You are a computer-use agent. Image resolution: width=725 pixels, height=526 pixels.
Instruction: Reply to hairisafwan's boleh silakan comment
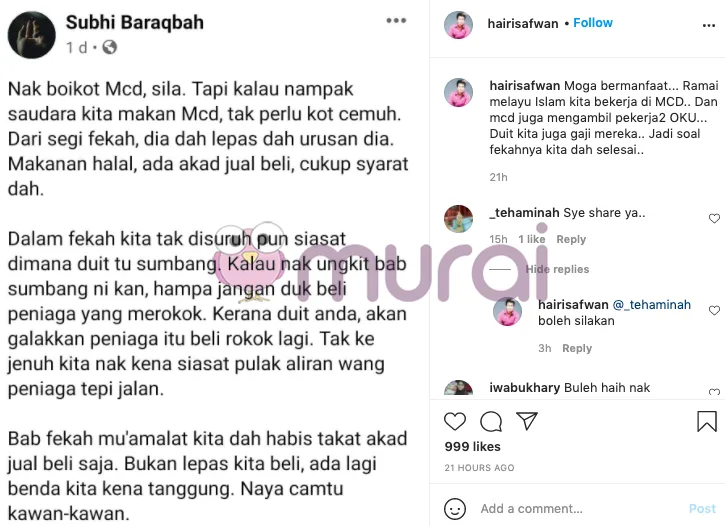[x=577, y=348]
